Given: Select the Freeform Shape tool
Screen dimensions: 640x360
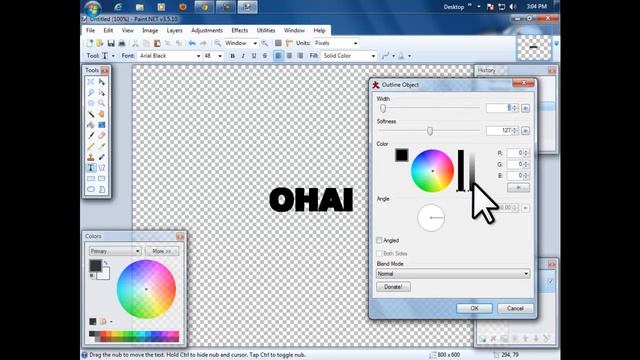Looking at the screenshot, I should point(102,189).
